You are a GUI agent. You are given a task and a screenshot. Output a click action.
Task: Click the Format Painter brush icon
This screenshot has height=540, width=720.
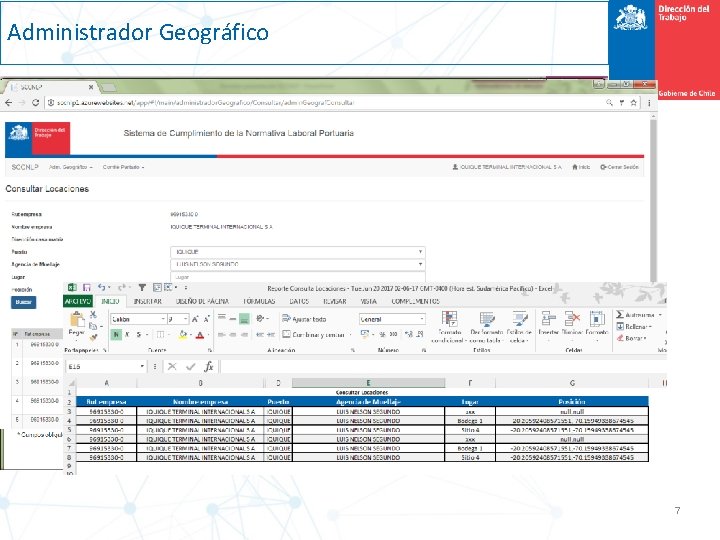pos(93,338)
